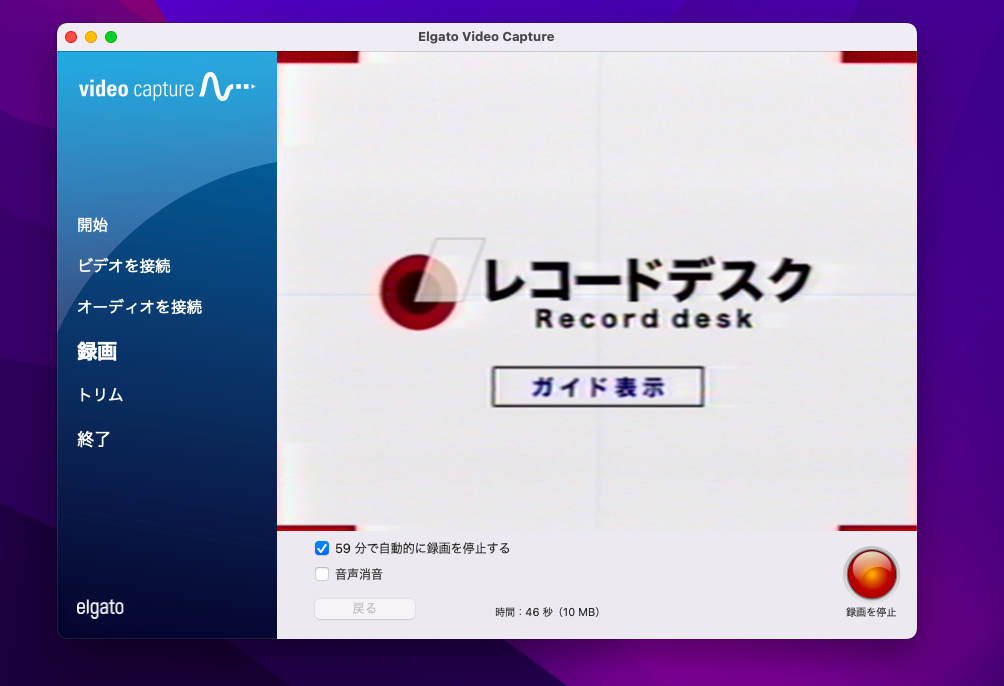Image resolution: width=1004 pixels, height=686 pixels.
Task: Close the Elgato Video Capture window
Action: (71, 37)
